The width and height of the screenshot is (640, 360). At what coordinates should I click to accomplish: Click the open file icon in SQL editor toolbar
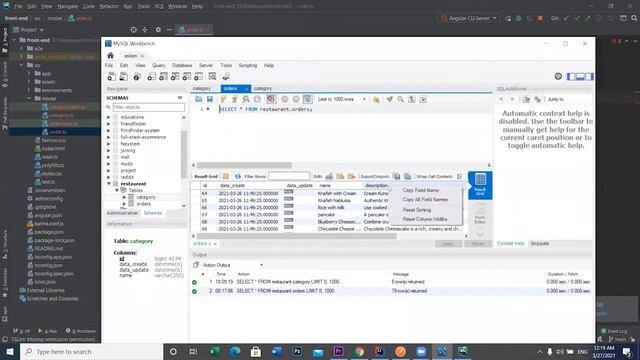pyautogui.click(x=198, y=99)
